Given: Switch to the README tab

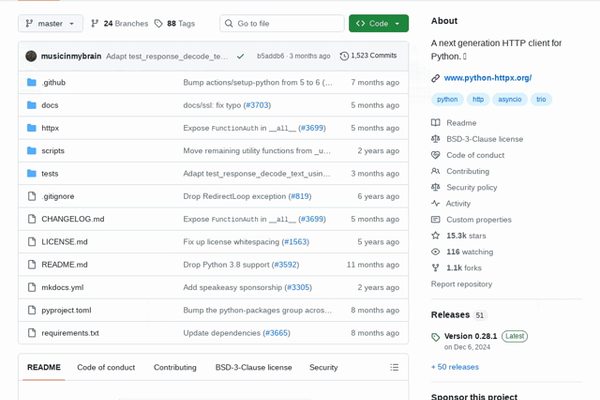Looking at the screenshot, I should [x=44, y=367].
